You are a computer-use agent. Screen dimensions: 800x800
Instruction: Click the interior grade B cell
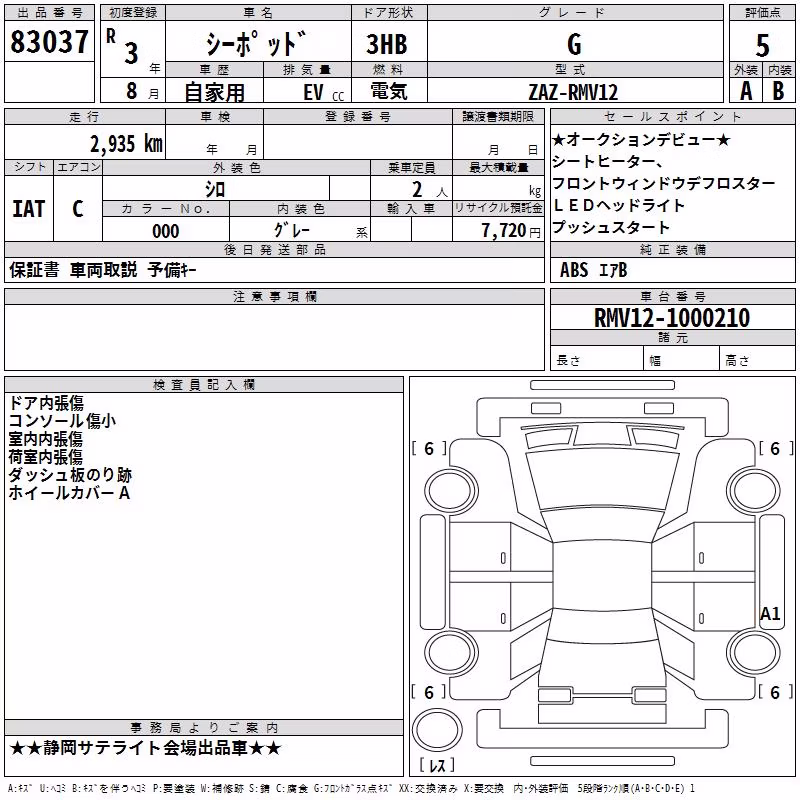(x=779, y=91)
